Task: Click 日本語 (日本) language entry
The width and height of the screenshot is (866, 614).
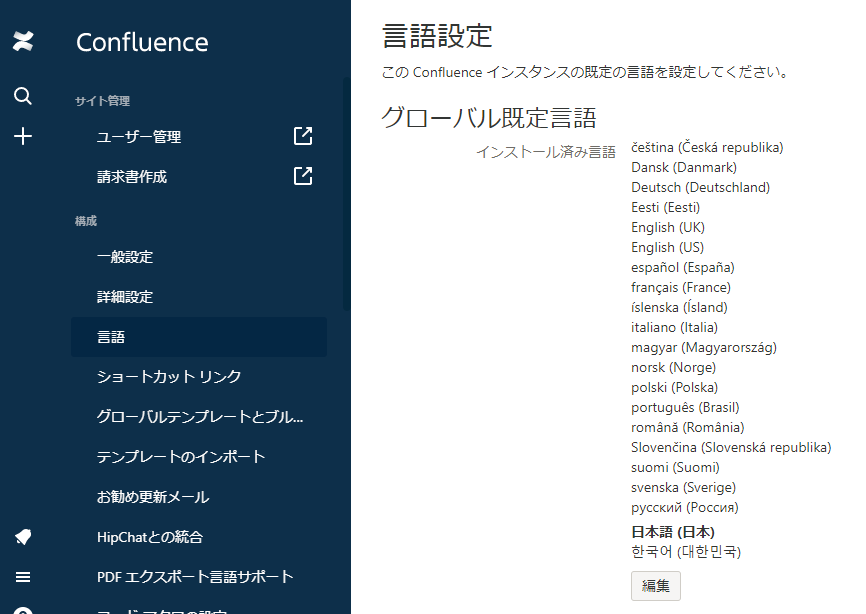Action: (673, 532)
